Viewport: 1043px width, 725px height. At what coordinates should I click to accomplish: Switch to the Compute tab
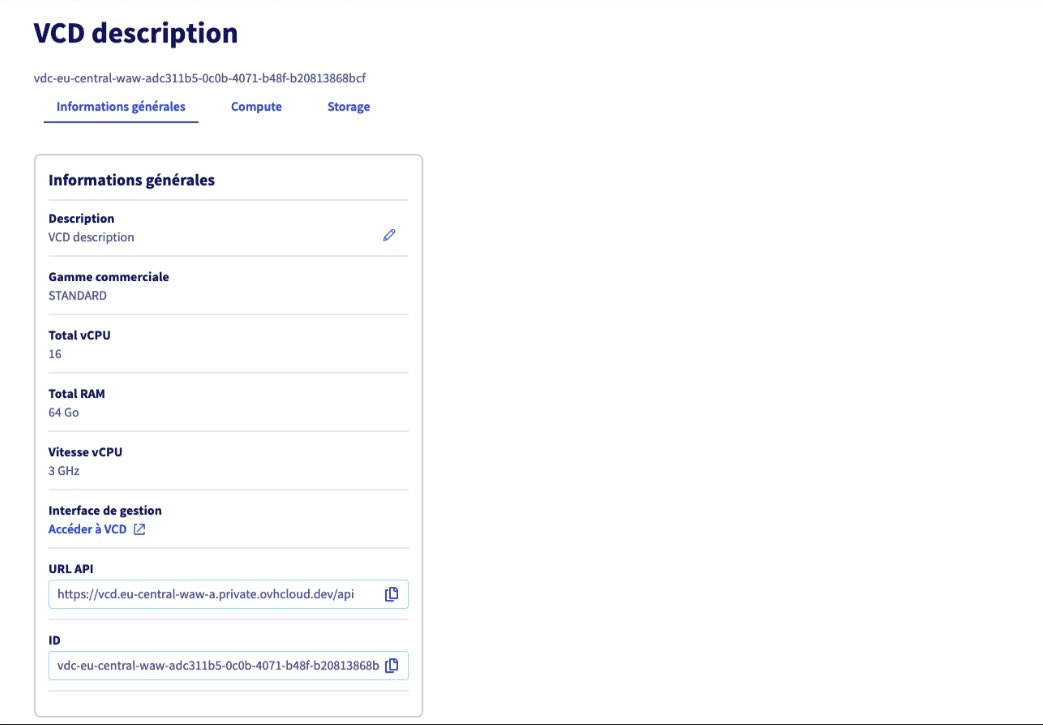coord(256,107)
